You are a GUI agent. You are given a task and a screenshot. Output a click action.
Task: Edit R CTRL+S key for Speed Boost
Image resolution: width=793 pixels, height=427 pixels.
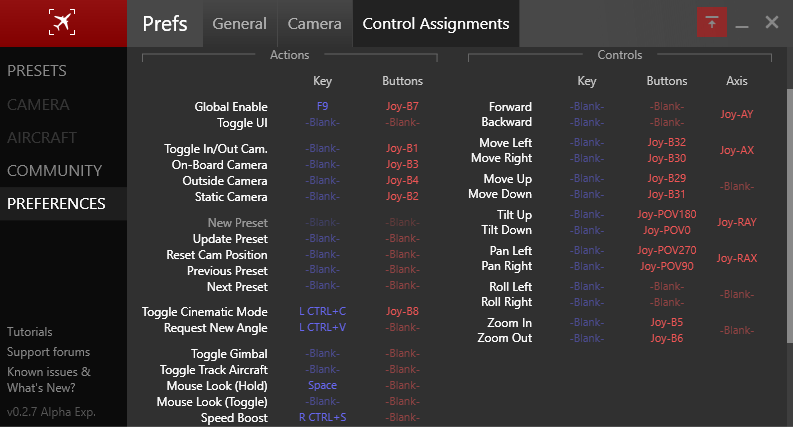pyautogui.click(x=323, y=417)
